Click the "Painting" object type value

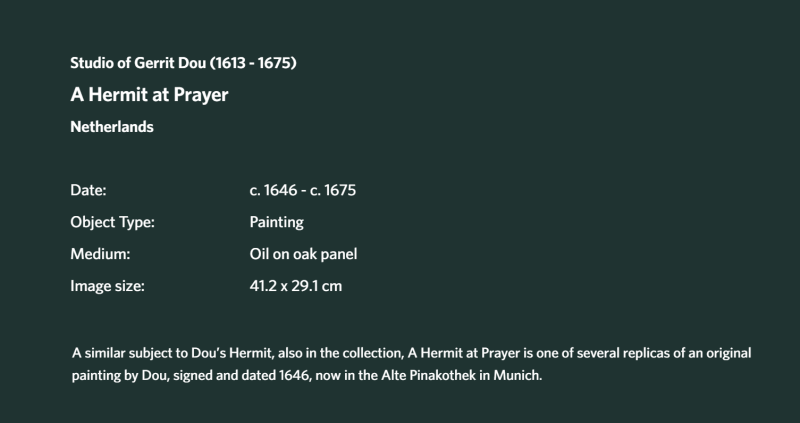[x=277, y=222]
